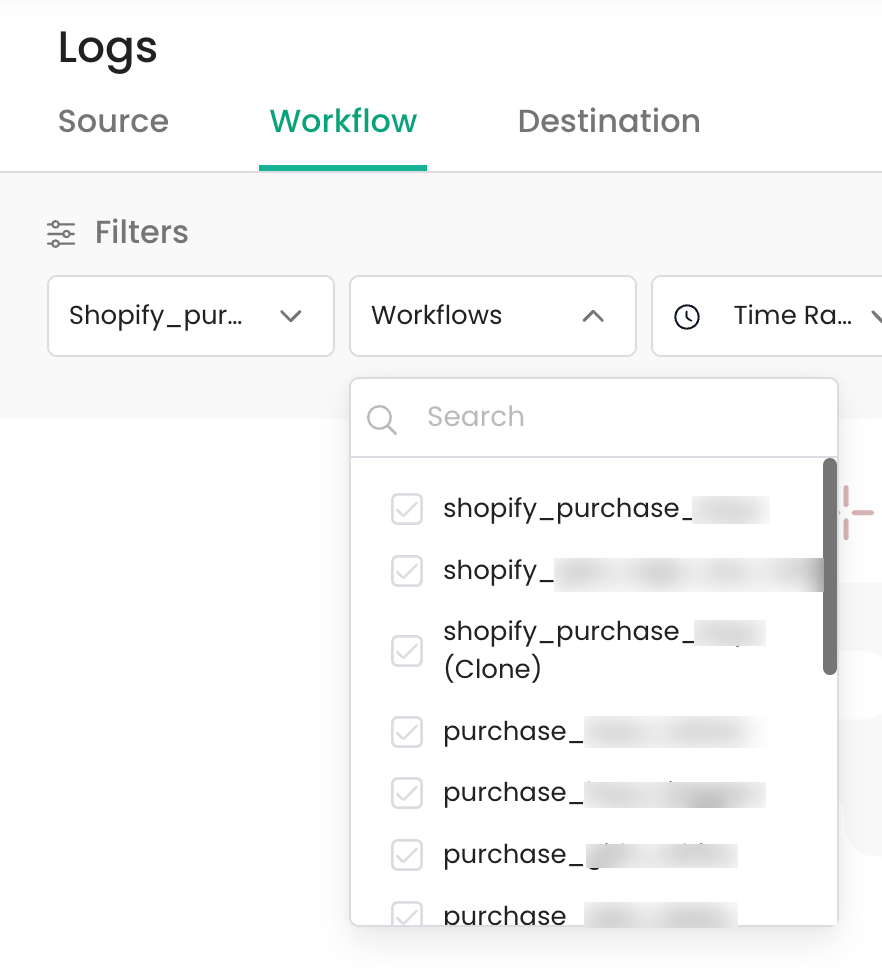The image size is (882, 980).
Task: Toggle the second checkbox in the workflow list
Action: [x=407, y=571]
